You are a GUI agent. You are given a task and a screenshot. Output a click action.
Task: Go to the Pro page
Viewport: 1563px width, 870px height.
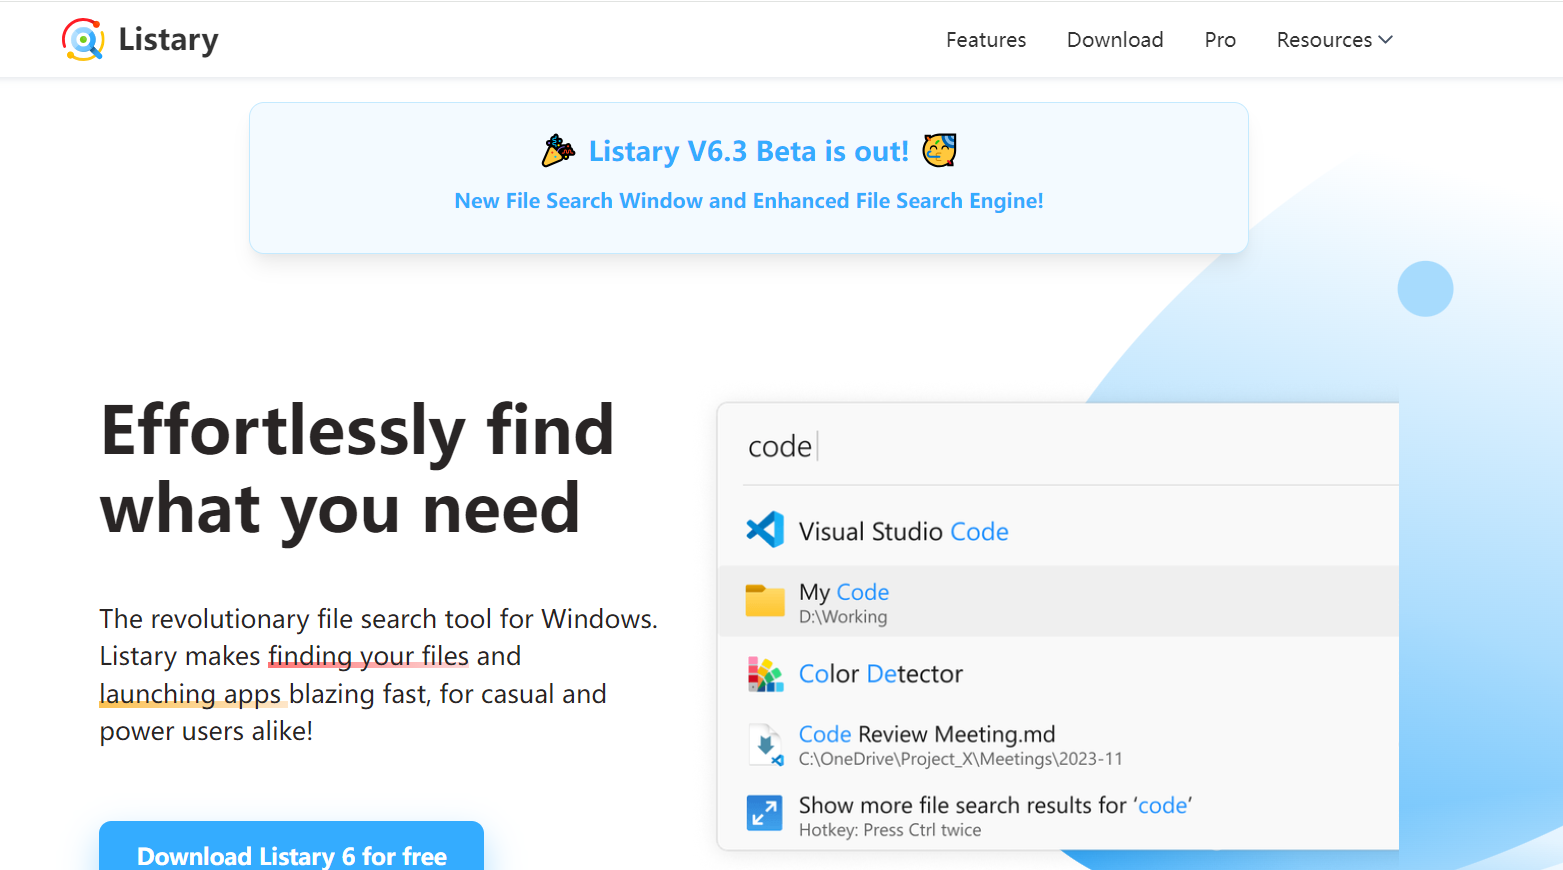tap(1220, 40)
